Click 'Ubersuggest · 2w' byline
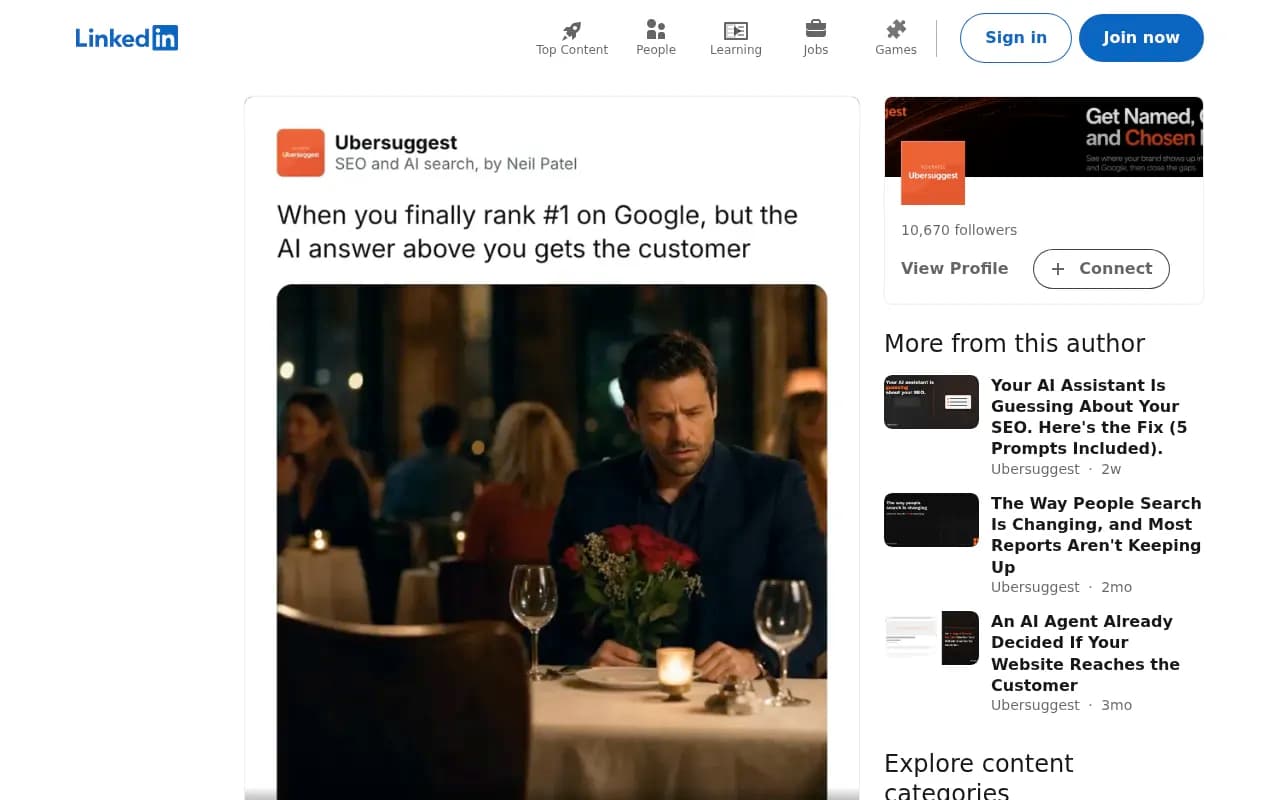Screen dimensions: 1280x800 tap(1056, 469)
